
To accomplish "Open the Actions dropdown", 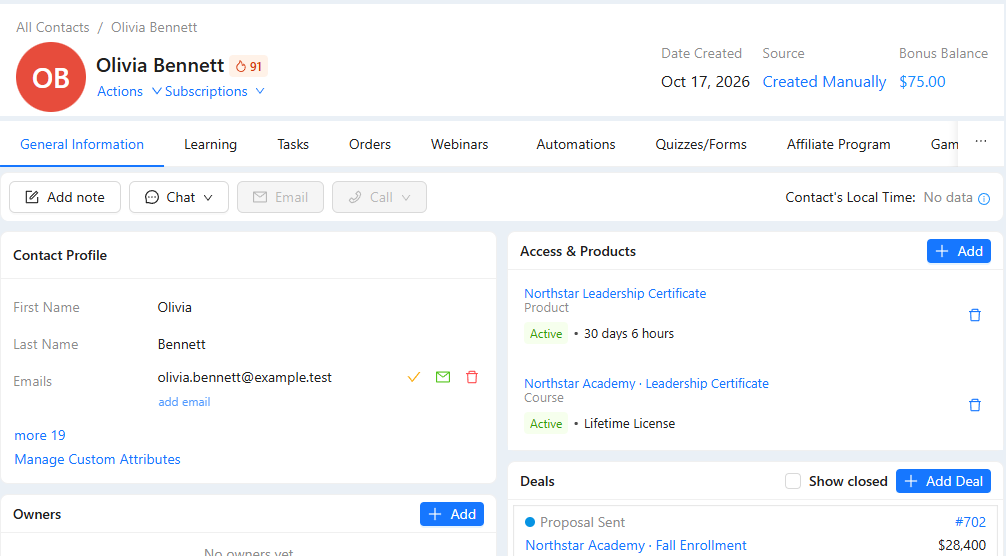I will 129,91.
